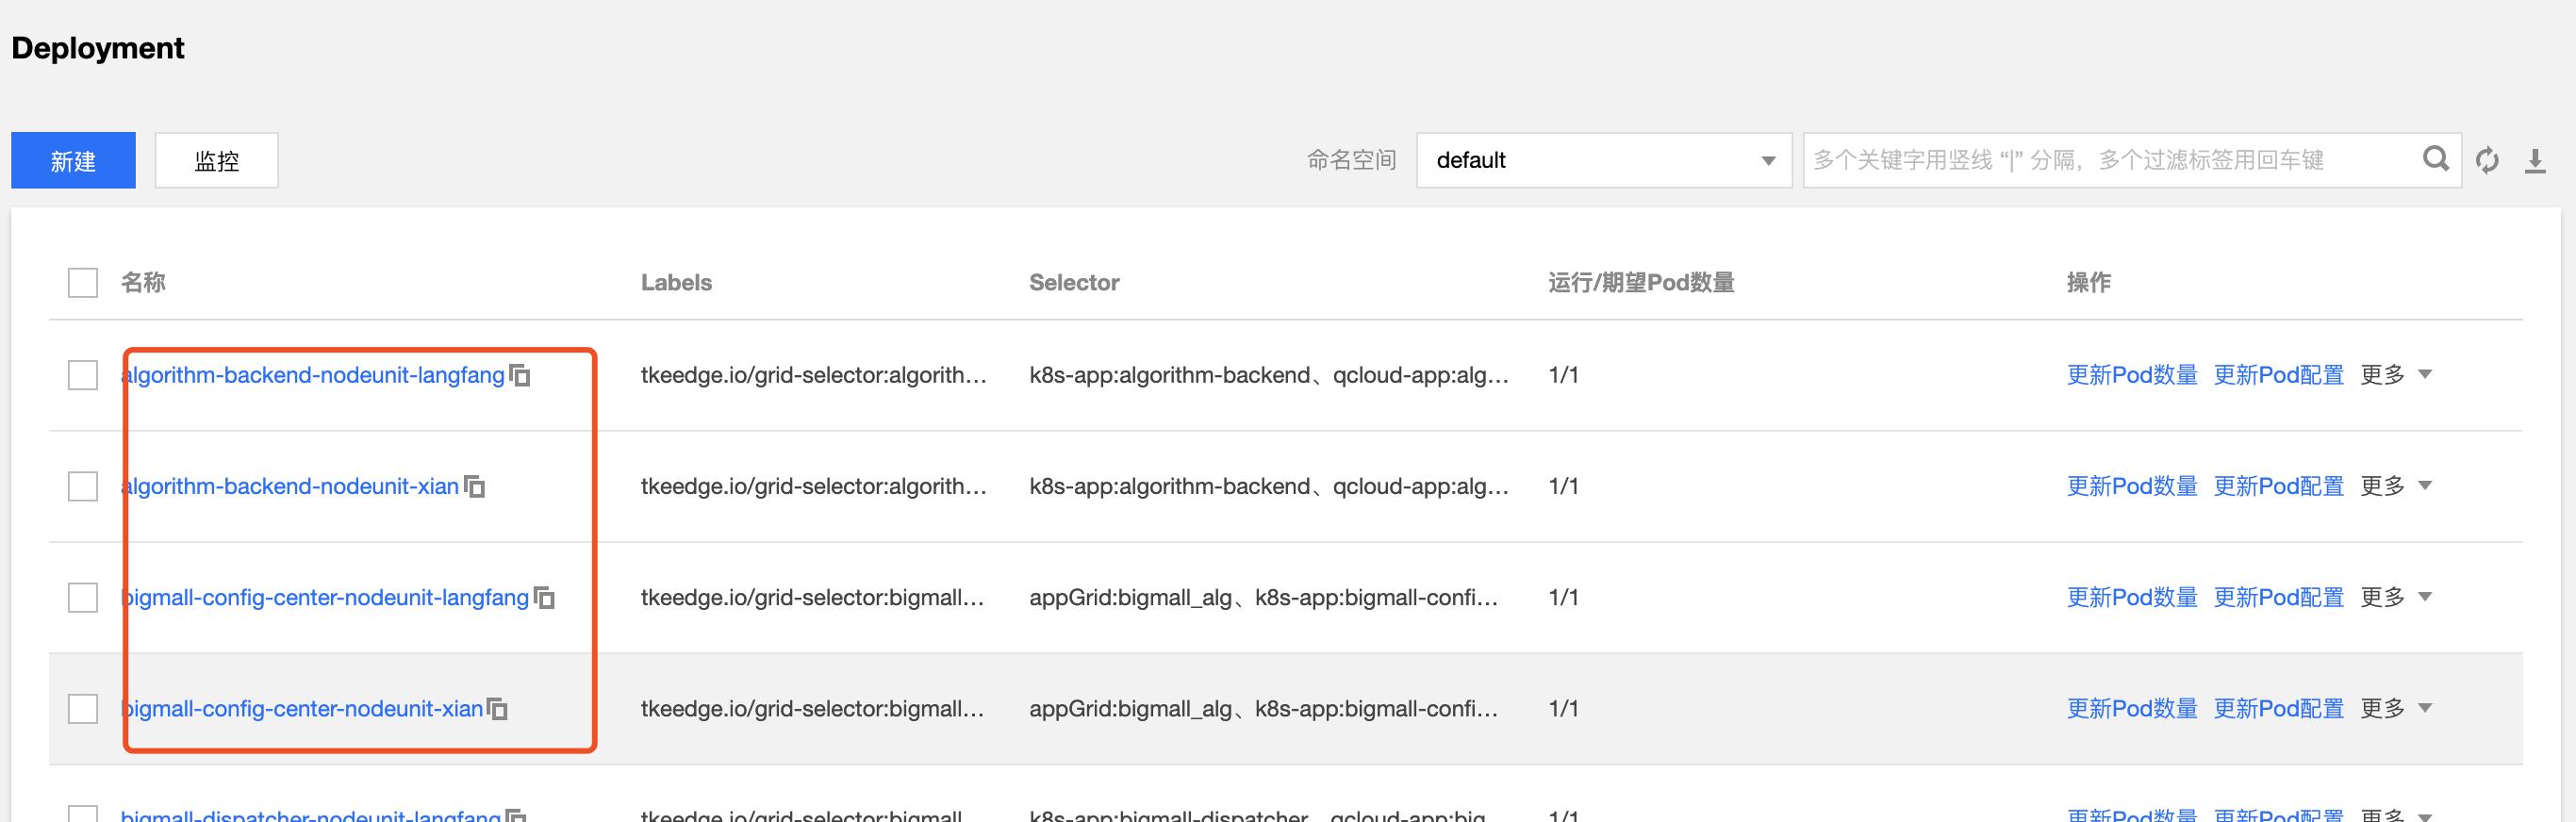Toggle the select-all checkbox in header

click(83, 282)
